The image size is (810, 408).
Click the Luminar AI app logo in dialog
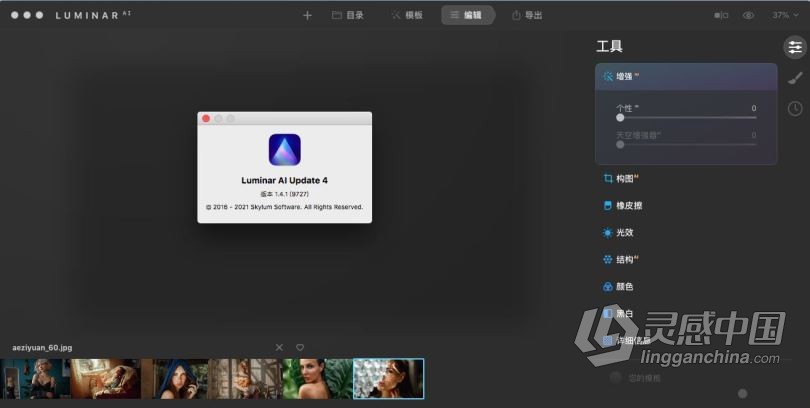pos(285,150)
